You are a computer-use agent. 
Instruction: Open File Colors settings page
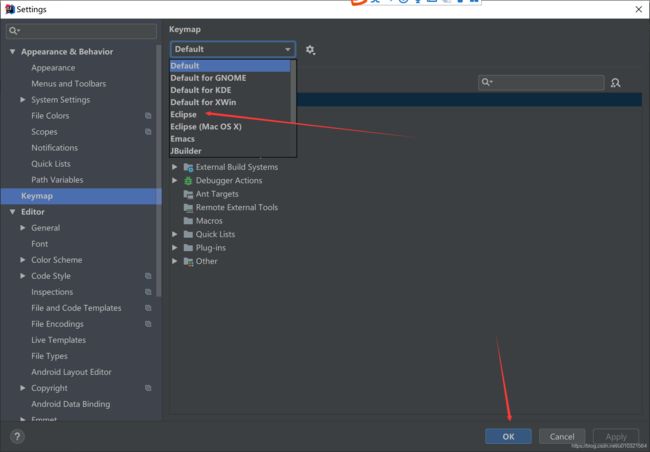tap(50, 116)
